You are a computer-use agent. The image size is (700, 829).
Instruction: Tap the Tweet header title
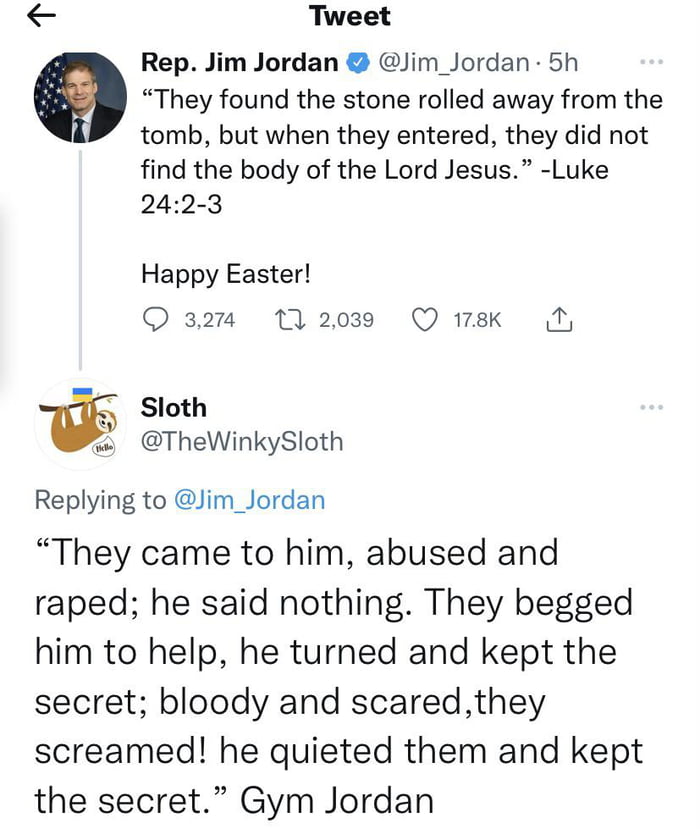click(x=350, y=16)
